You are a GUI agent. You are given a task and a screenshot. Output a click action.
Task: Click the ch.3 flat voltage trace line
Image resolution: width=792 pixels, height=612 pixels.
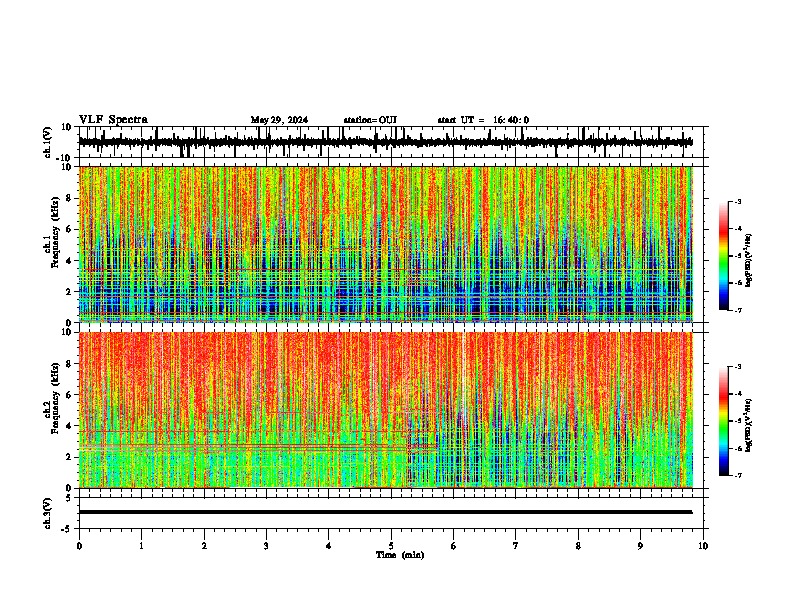point(385,512)
